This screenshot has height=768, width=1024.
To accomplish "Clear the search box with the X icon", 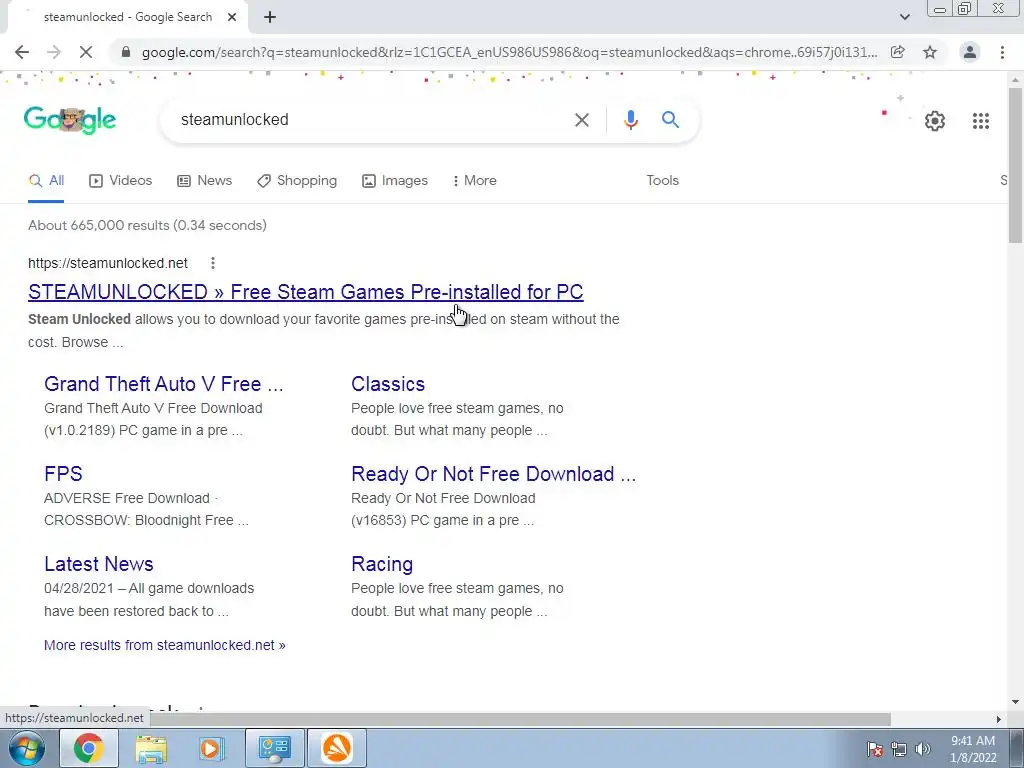I will tap(581, 120).
